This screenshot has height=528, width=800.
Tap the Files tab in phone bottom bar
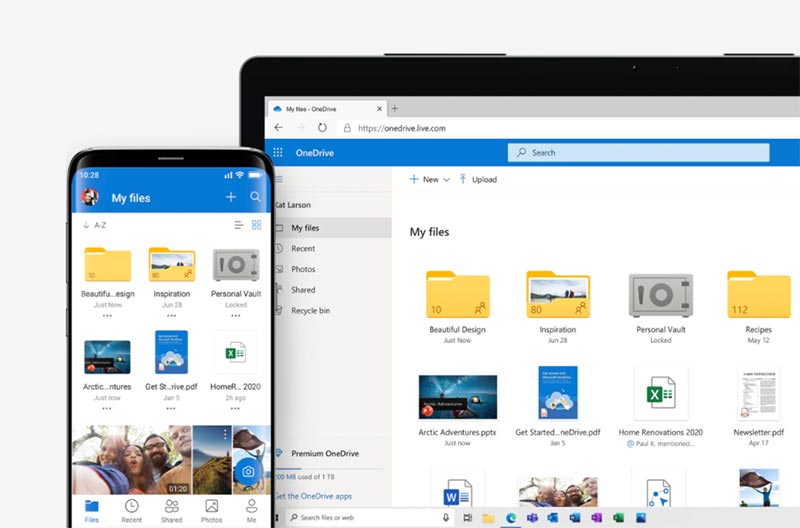click(92, 511)
